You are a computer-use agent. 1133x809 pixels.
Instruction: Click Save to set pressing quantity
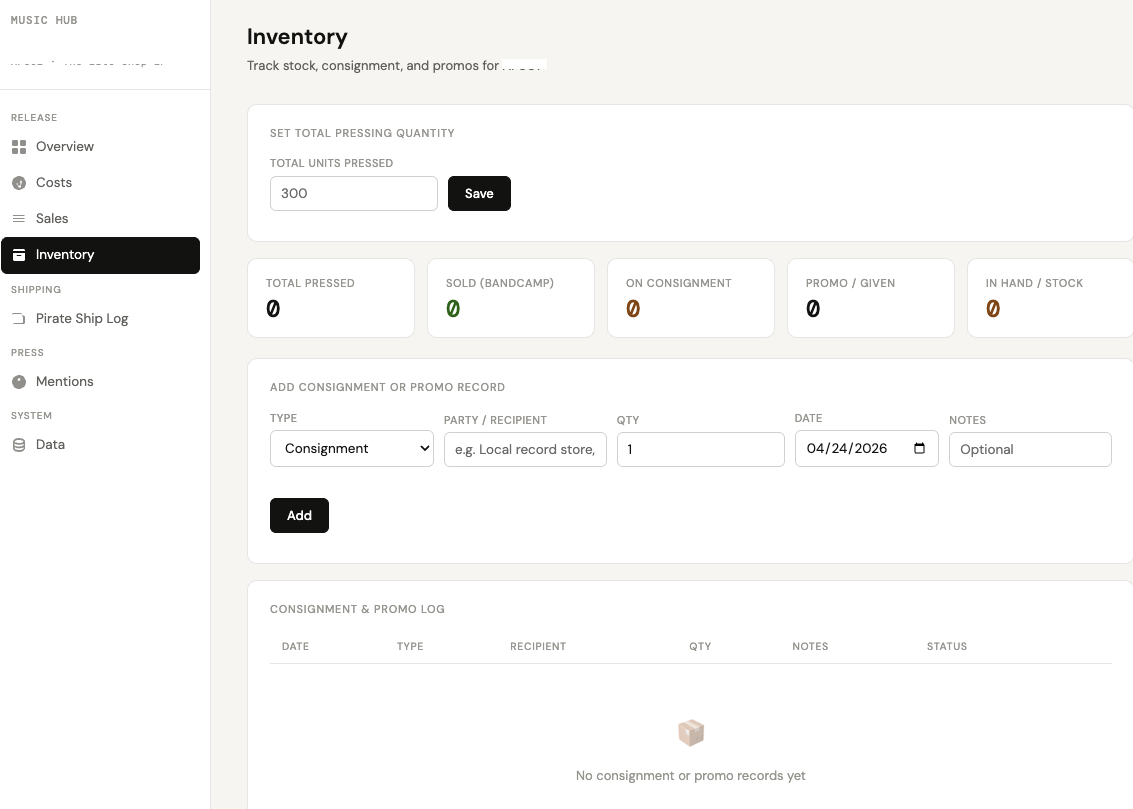coord(479,193)
